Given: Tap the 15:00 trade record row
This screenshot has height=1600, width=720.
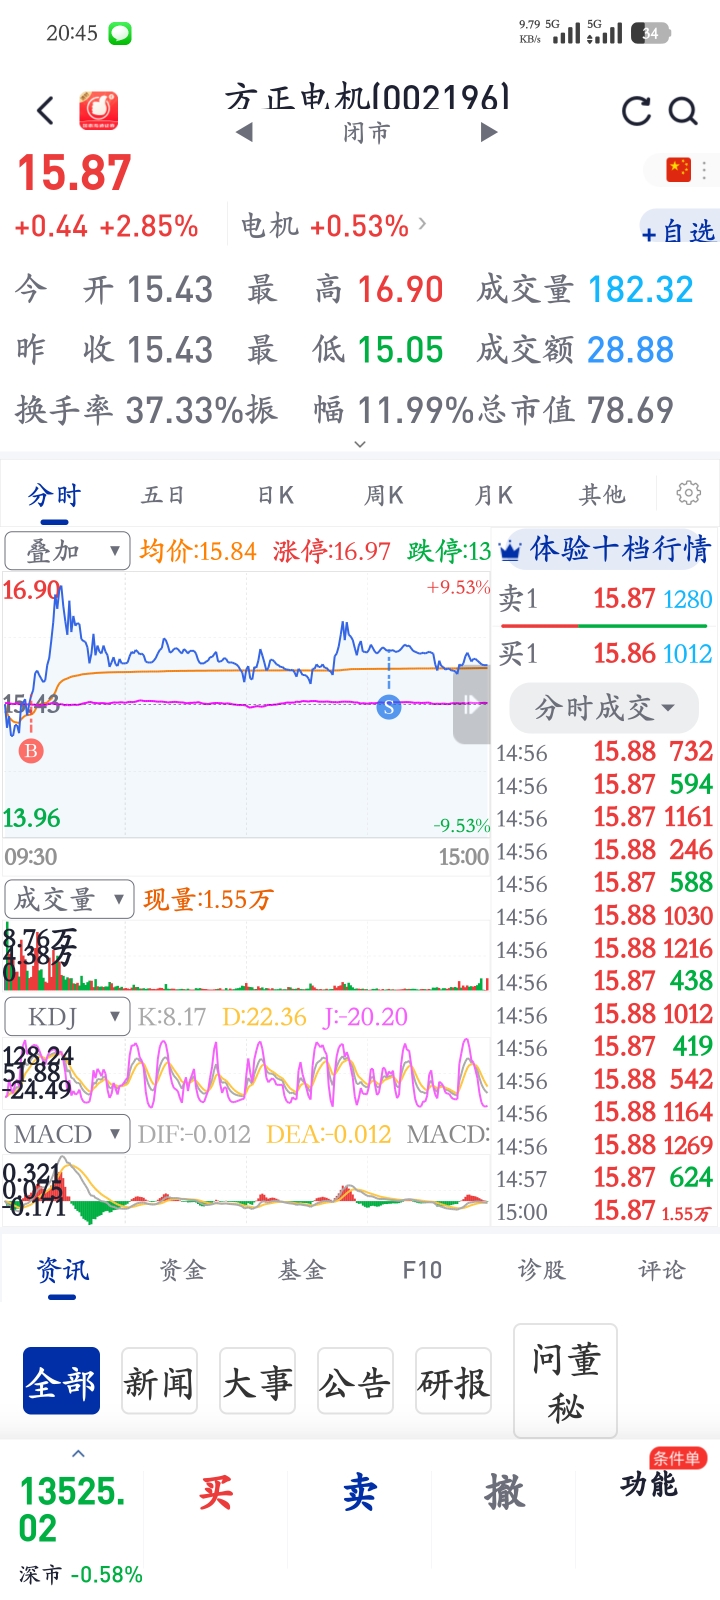Looking at the screenshot, I should (605, 1211).
